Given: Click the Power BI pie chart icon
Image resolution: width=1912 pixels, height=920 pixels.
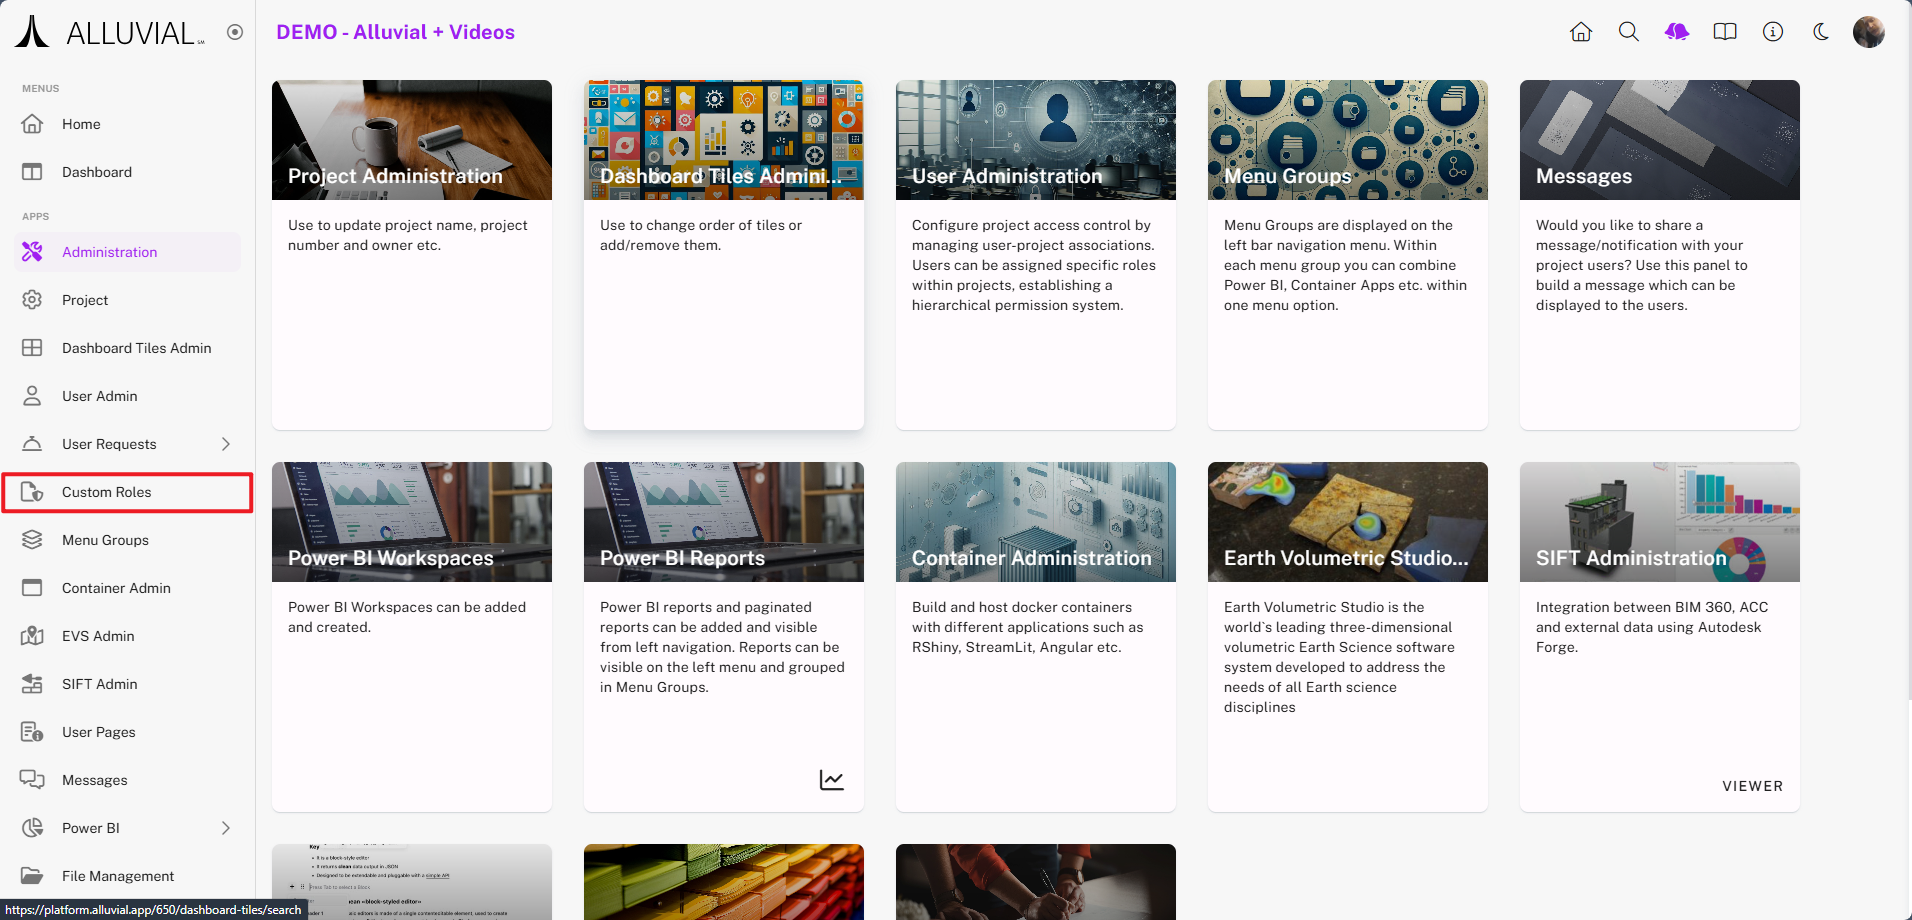Looking at the screenshot, I should pos(32,828).
